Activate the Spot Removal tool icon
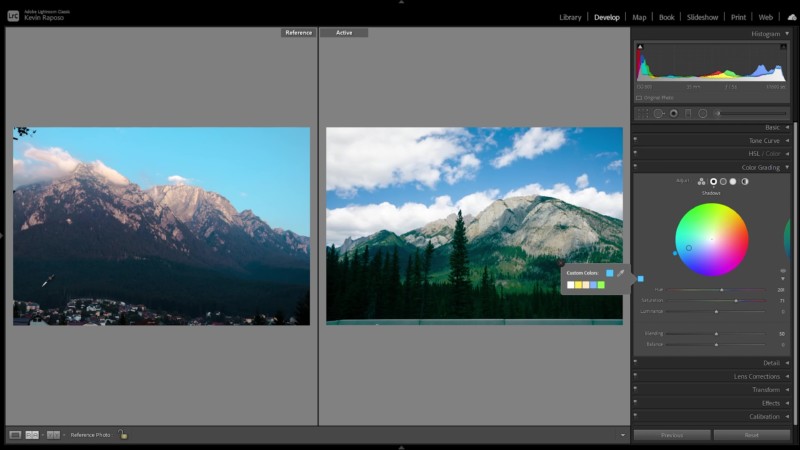800x450 pixels. coord(659,113)
